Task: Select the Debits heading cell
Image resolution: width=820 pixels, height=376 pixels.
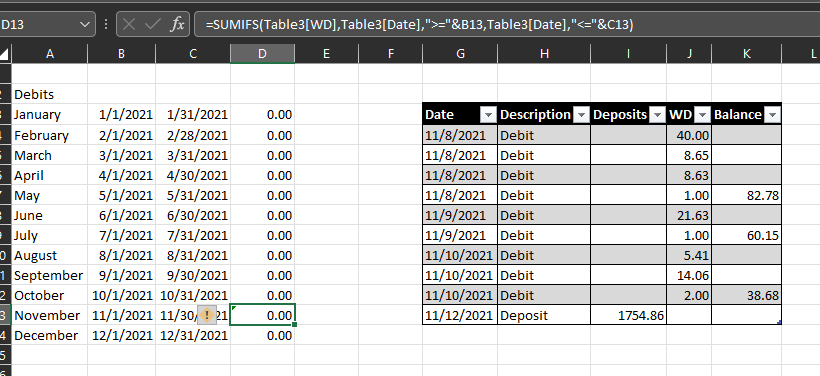Action: pos(49,95)
